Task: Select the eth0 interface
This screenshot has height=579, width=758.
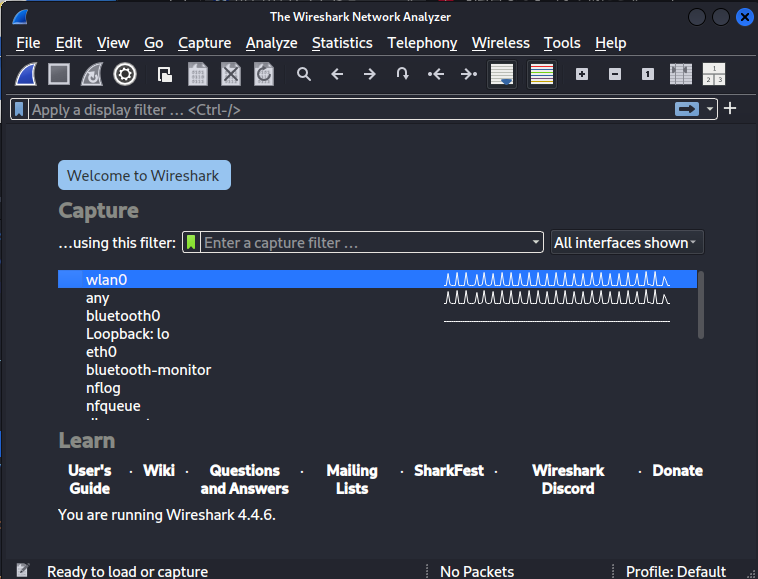Action: pos(377,351)
